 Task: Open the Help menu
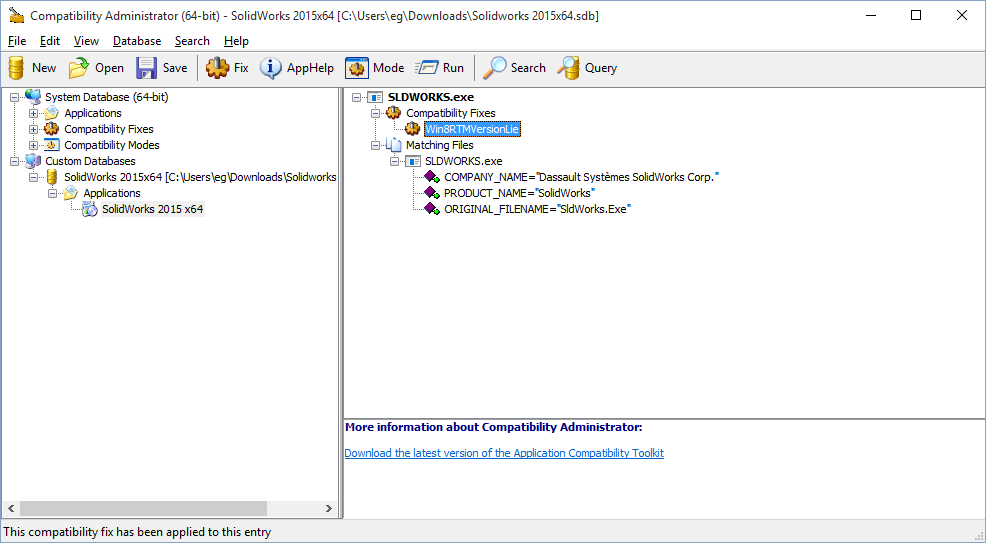click(x=236, y=41)
